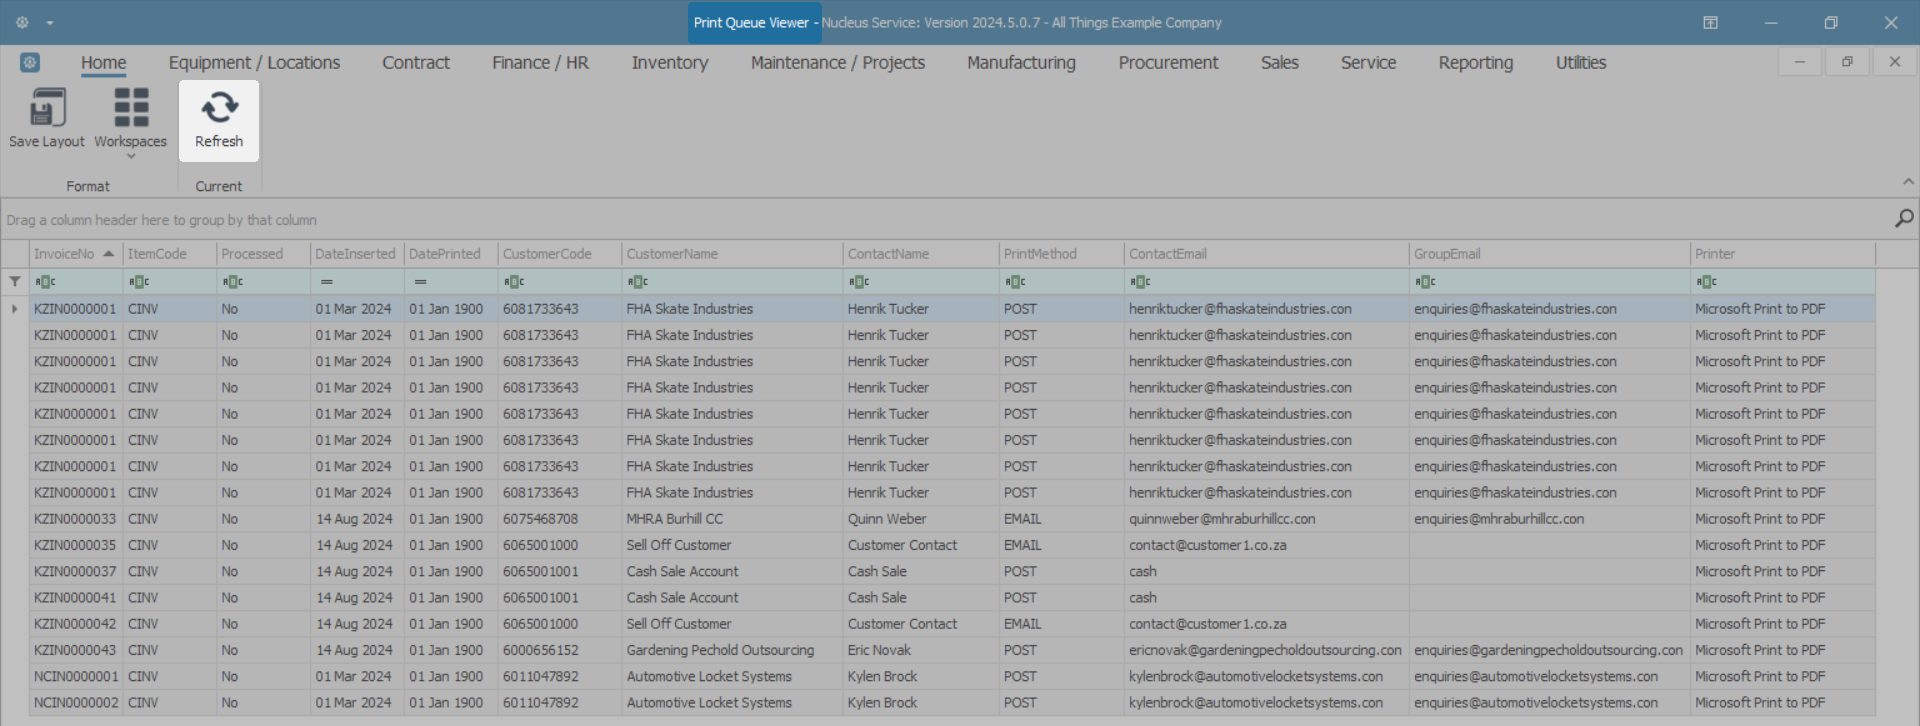Open CustomerCode filter condition selector
The height and width of the screenshot is (726, 1920).
point(514,282)
